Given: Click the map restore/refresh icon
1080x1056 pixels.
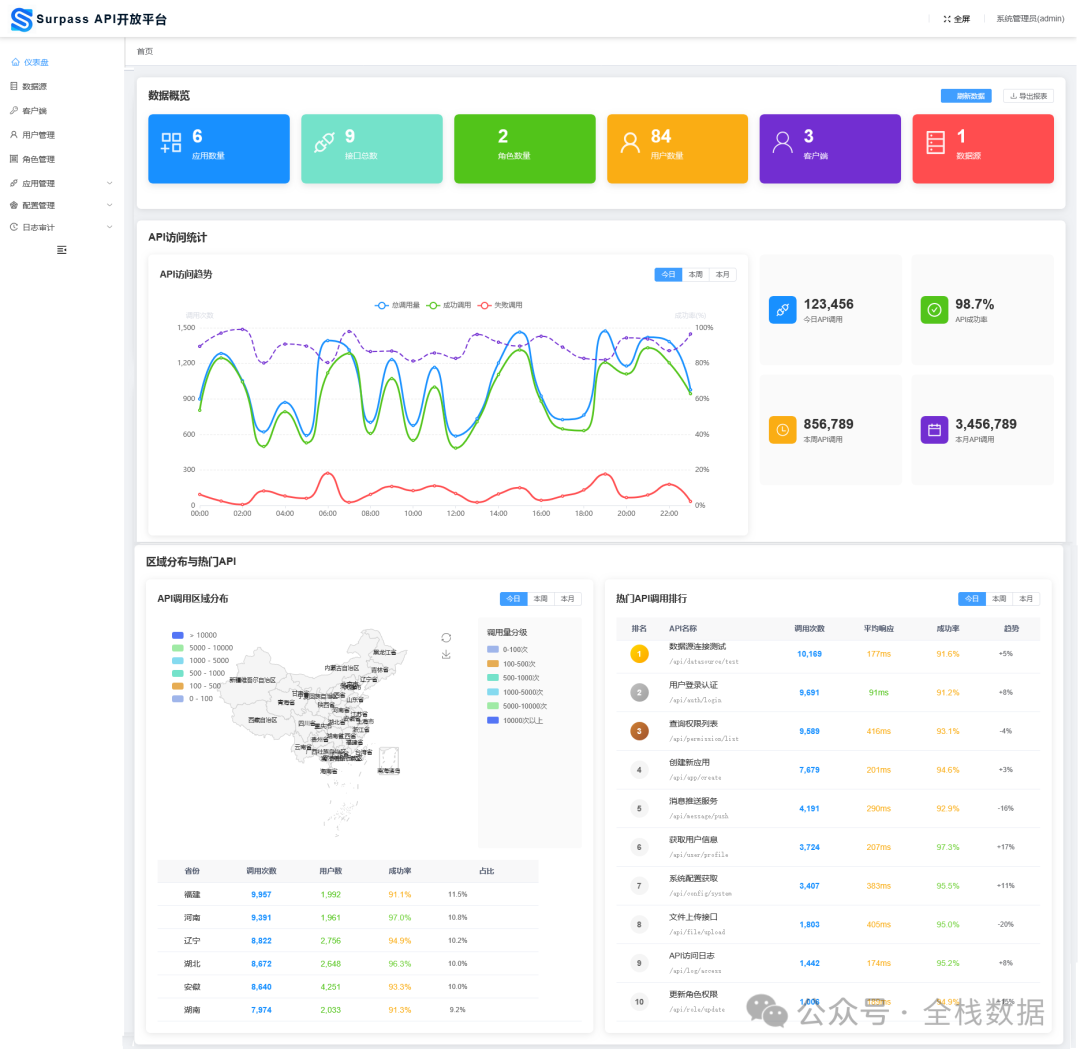Looking at the screenshot, I should pos(446,637).
